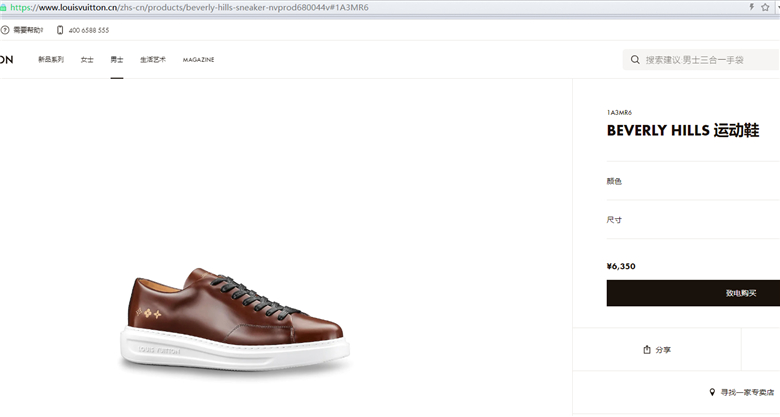The width and height of the screenshot is (780, 417).
Task: Click the help question mark icon
Action: [x=5, y=30]
